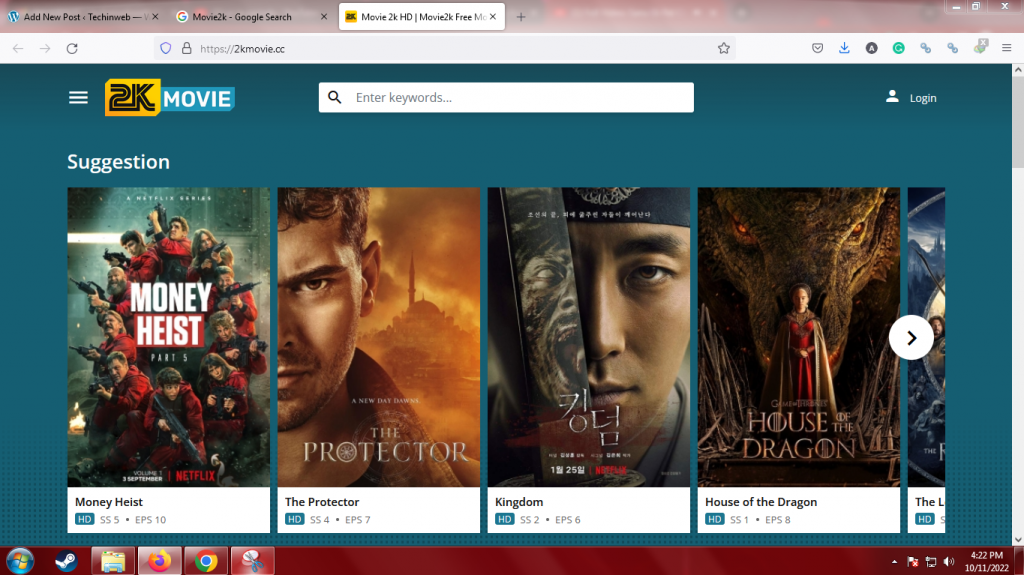Click the 2K Movie logo
Screen dimensions: 1024x575
(x=170, y=97)
